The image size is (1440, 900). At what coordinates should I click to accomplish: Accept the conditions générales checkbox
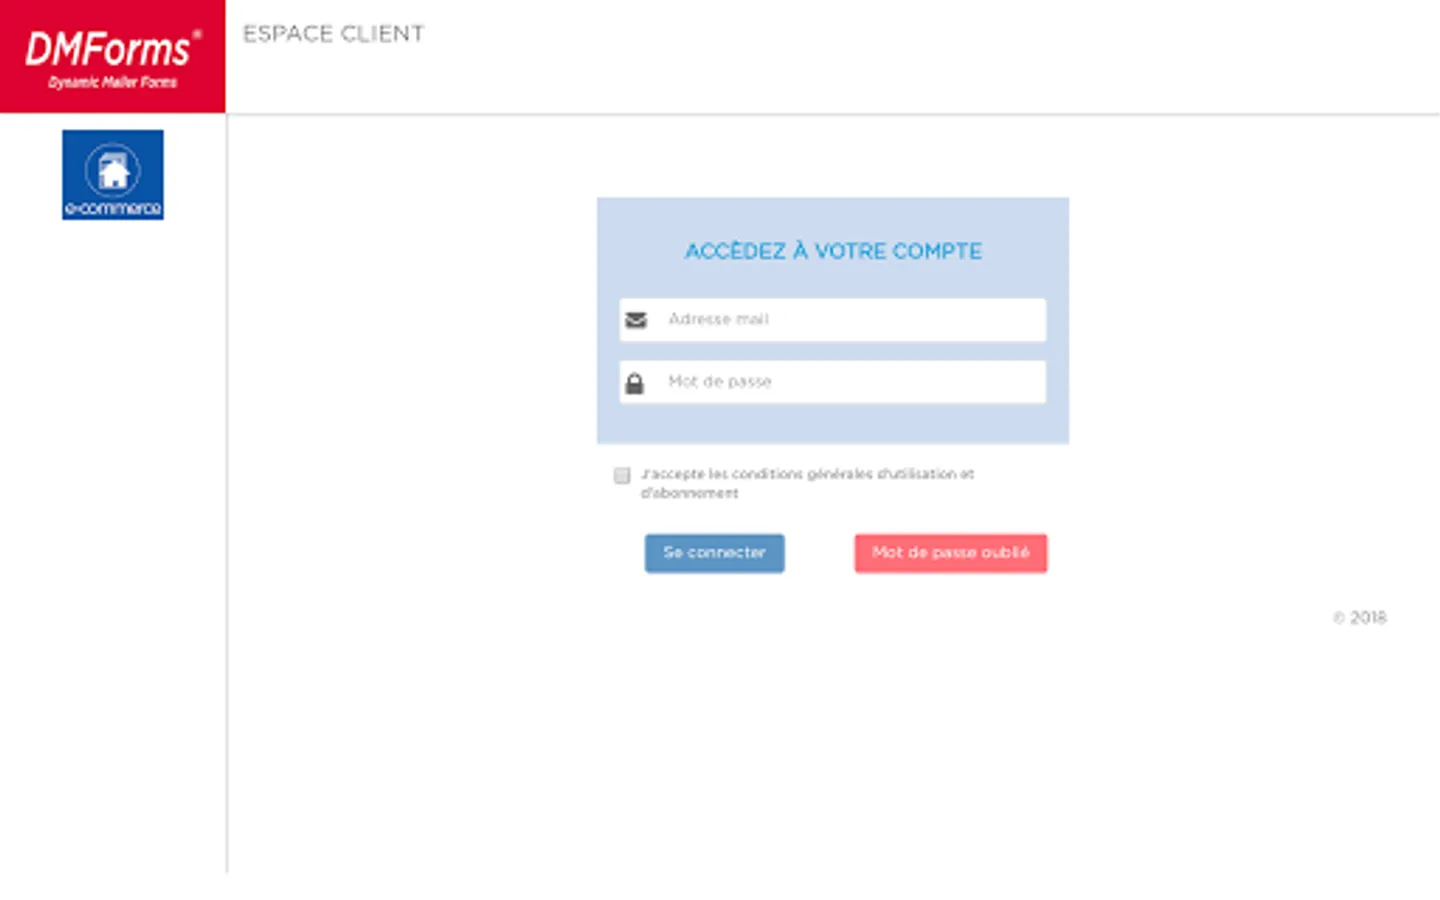(x=622, y=475)
